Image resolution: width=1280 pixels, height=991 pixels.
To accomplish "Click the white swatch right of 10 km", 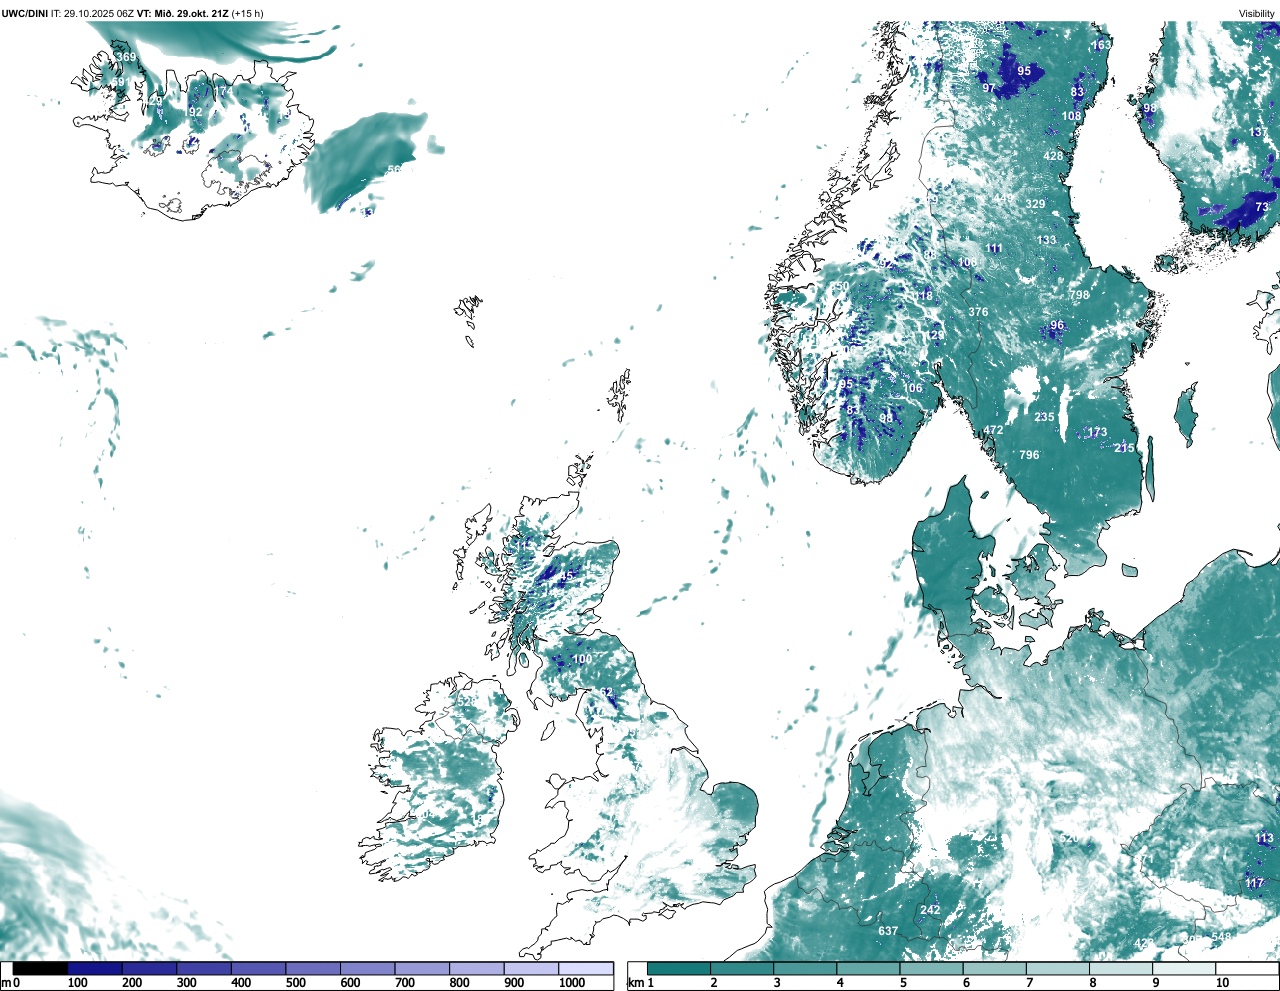I will pyautogui.click(x=1248, y=968).
